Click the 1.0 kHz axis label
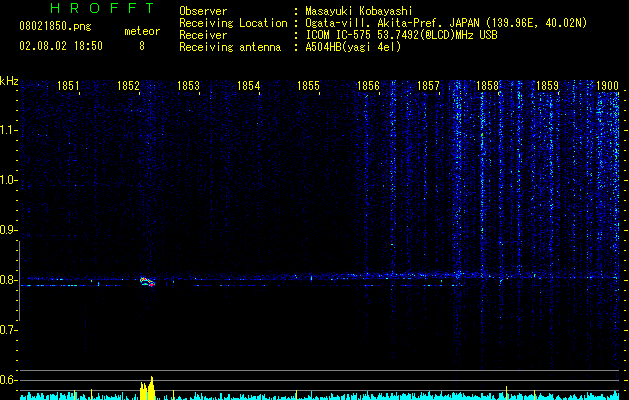This screenshot has width=629, height=400. (8, 180)
